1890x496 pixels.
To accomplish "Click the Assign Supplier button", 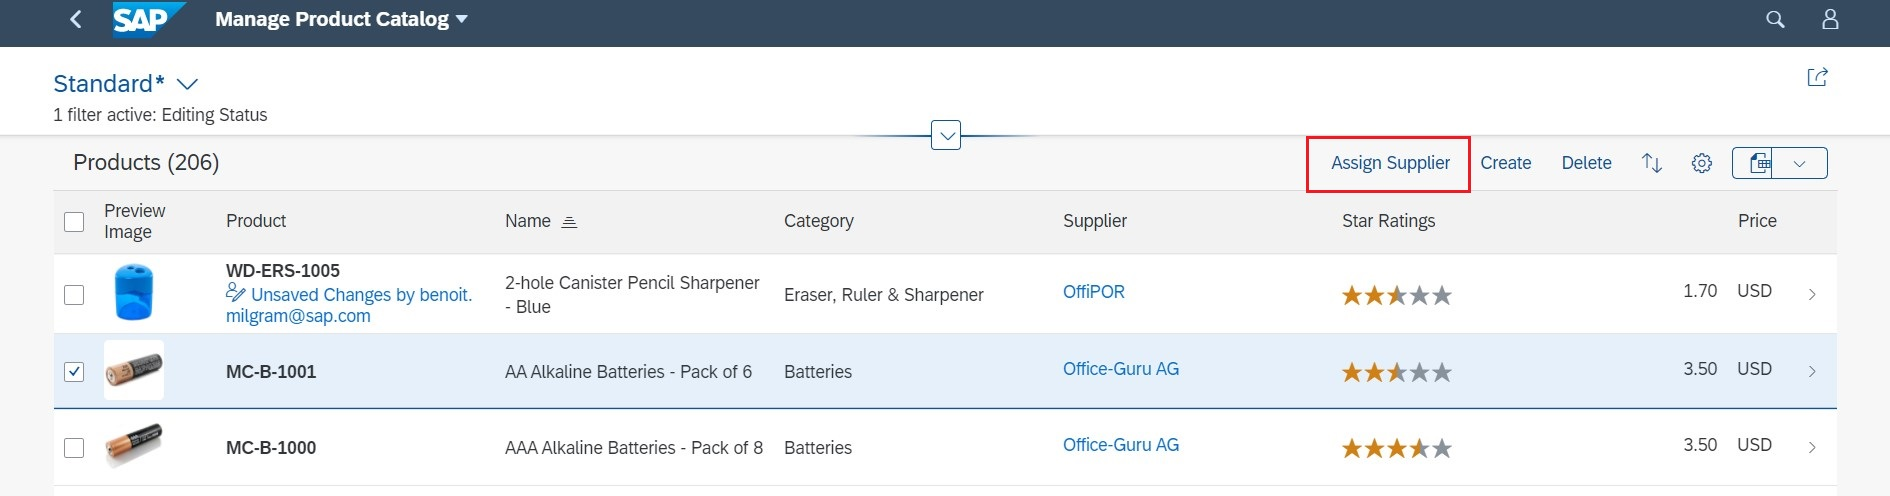I will click(1390, 163).
